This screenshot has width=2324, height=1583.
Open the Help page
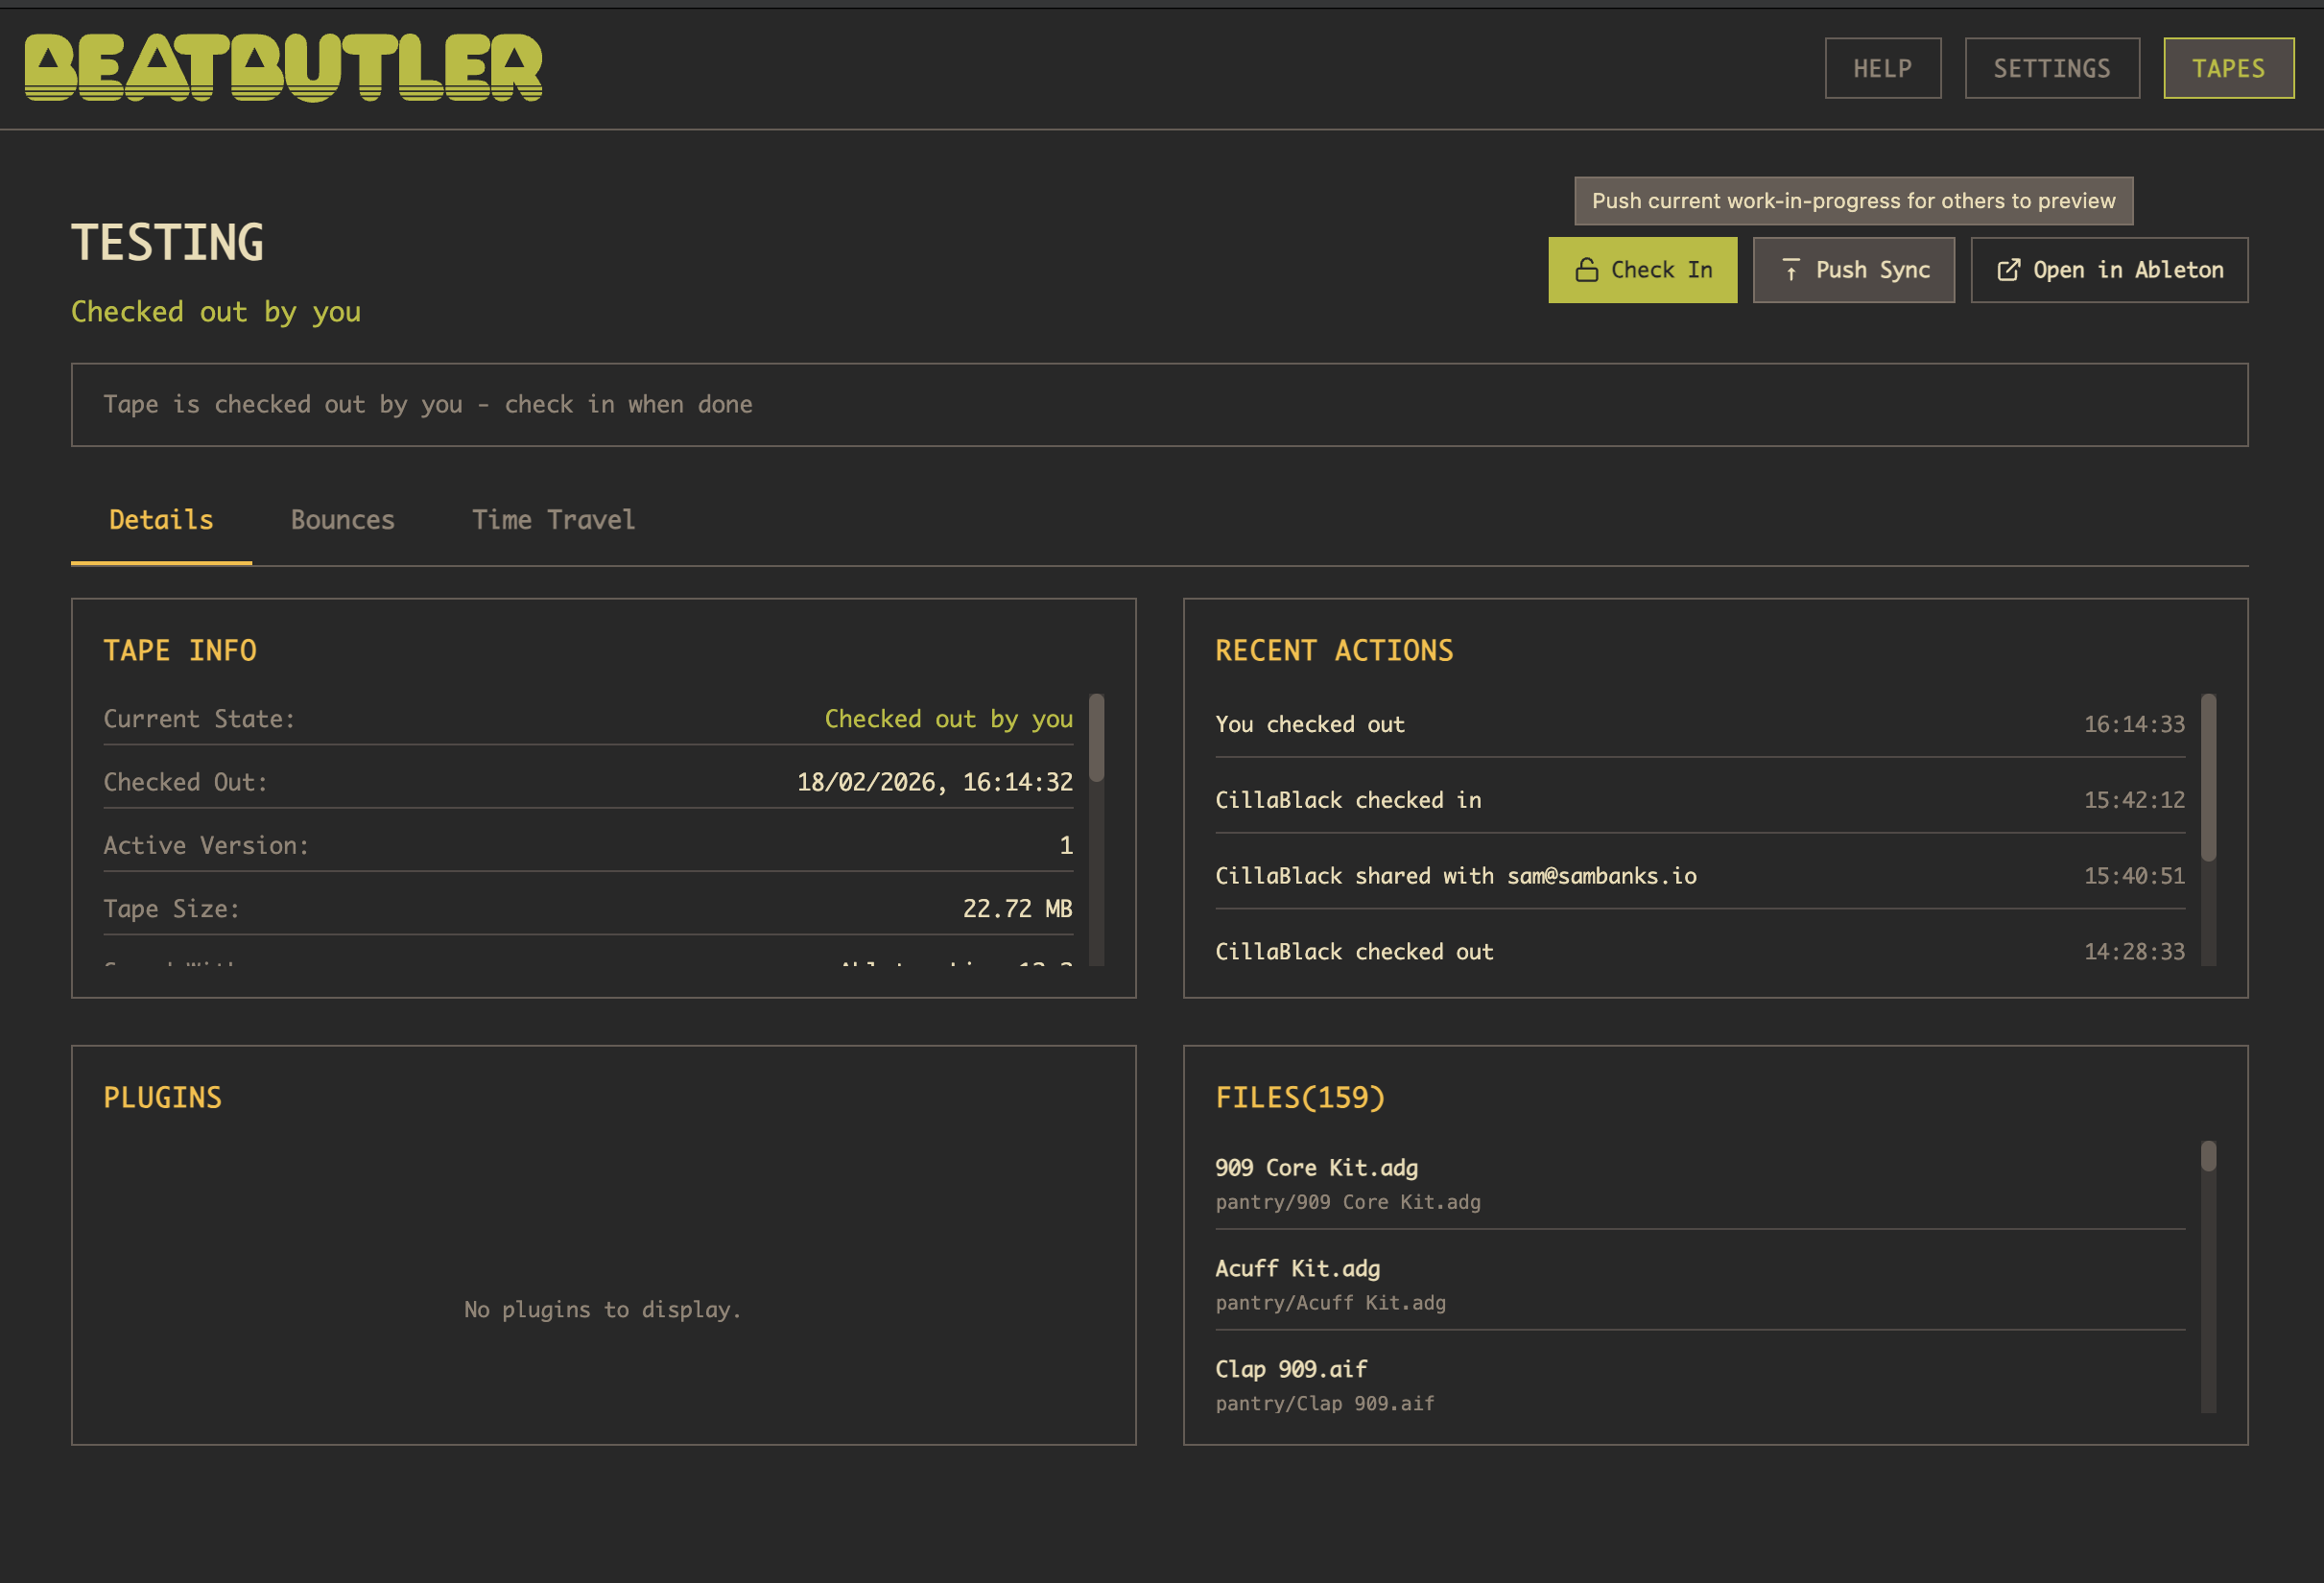point(1882,68)
